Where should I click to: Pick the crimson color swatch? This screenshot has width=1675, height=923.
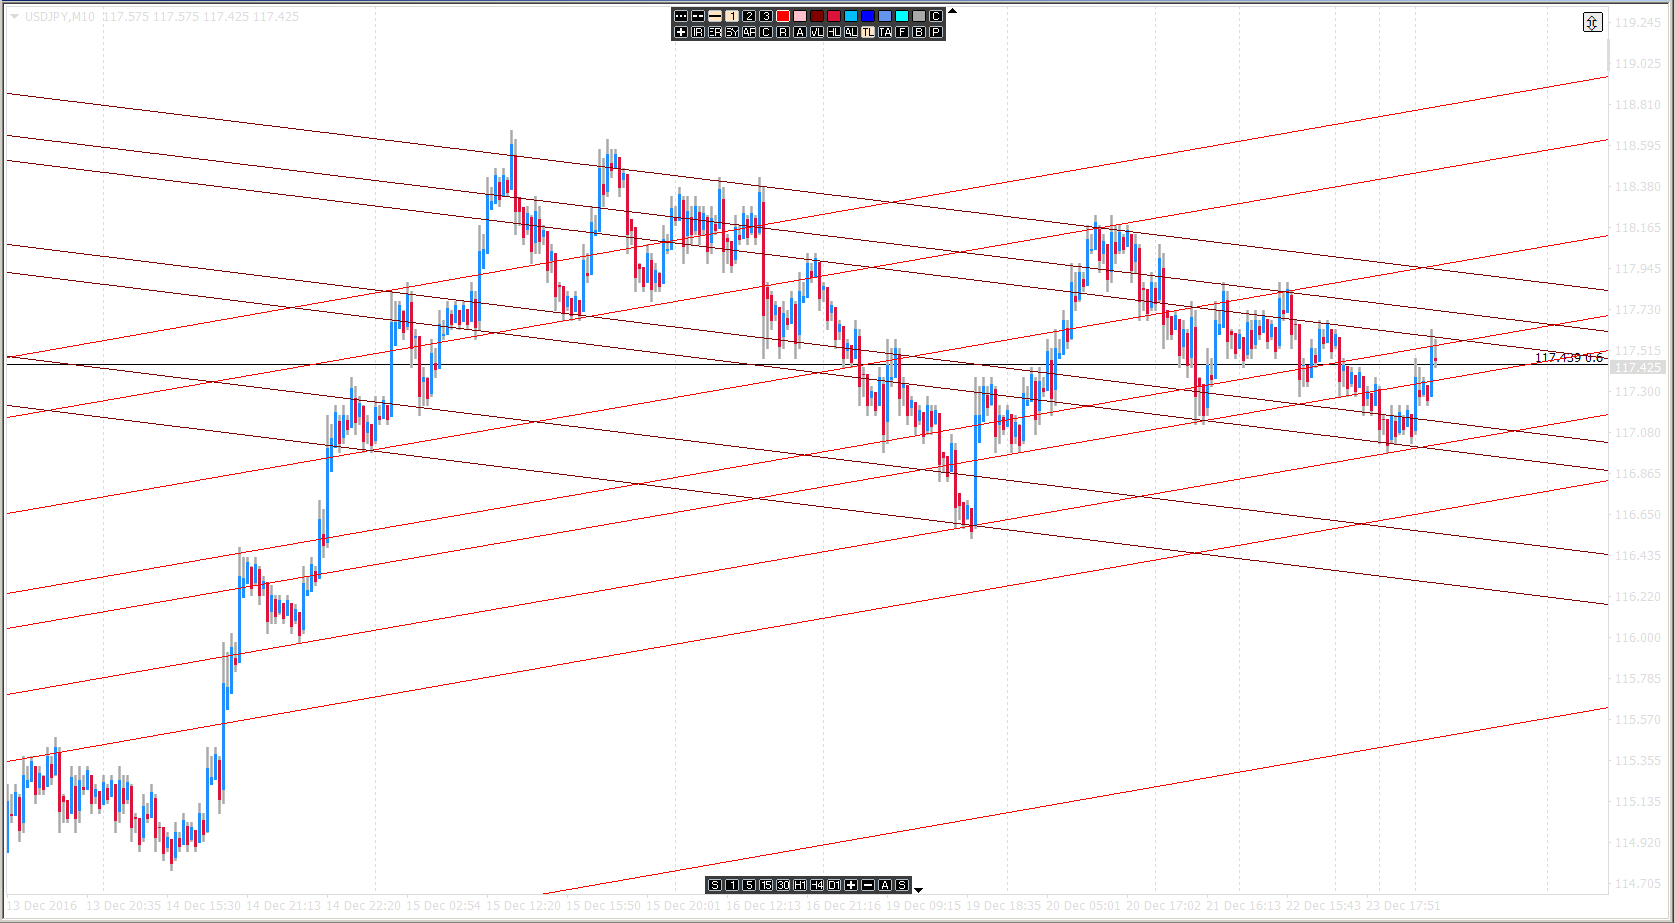tap(834, 16)
